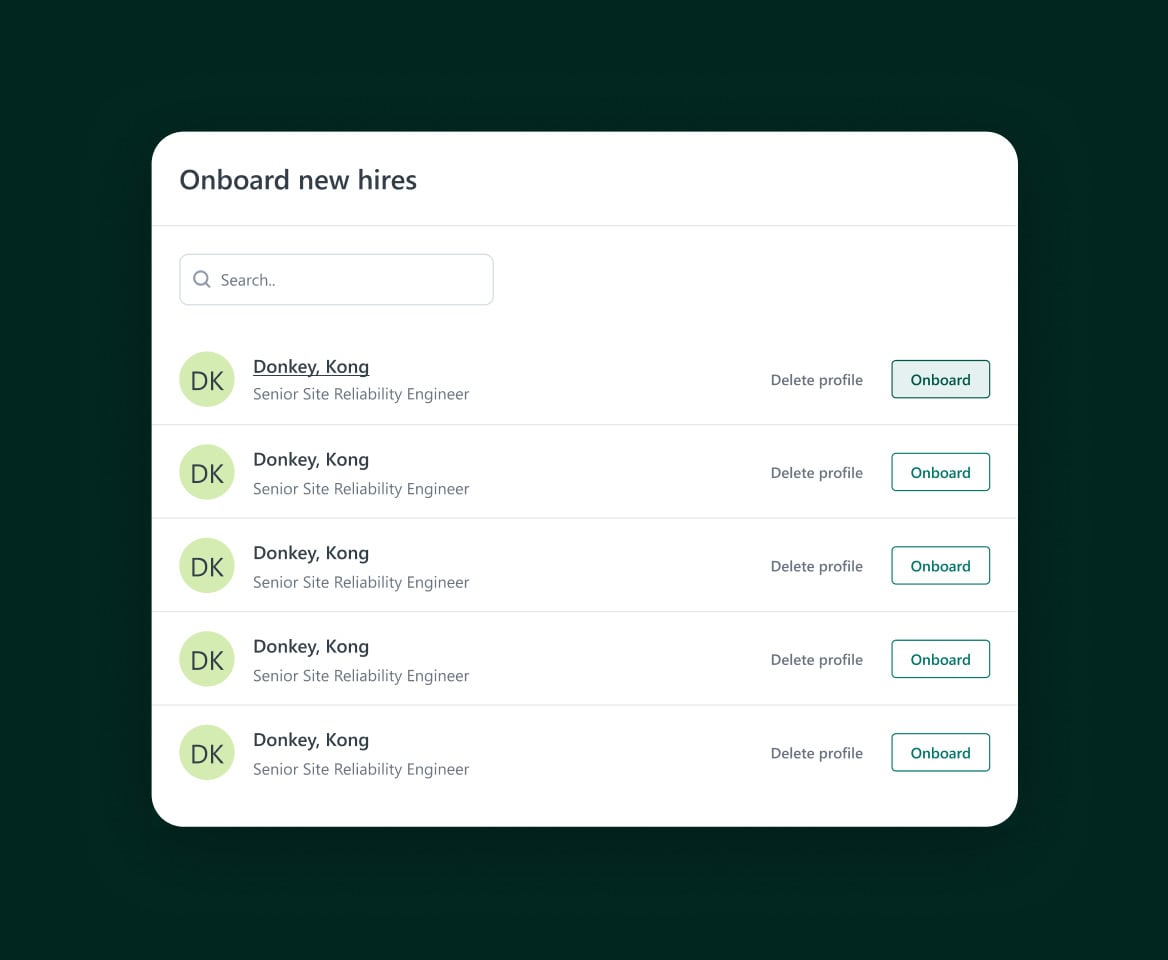Focus the Search input field
The height and width of the screenshot is (960, 1168).
point(336,279)
